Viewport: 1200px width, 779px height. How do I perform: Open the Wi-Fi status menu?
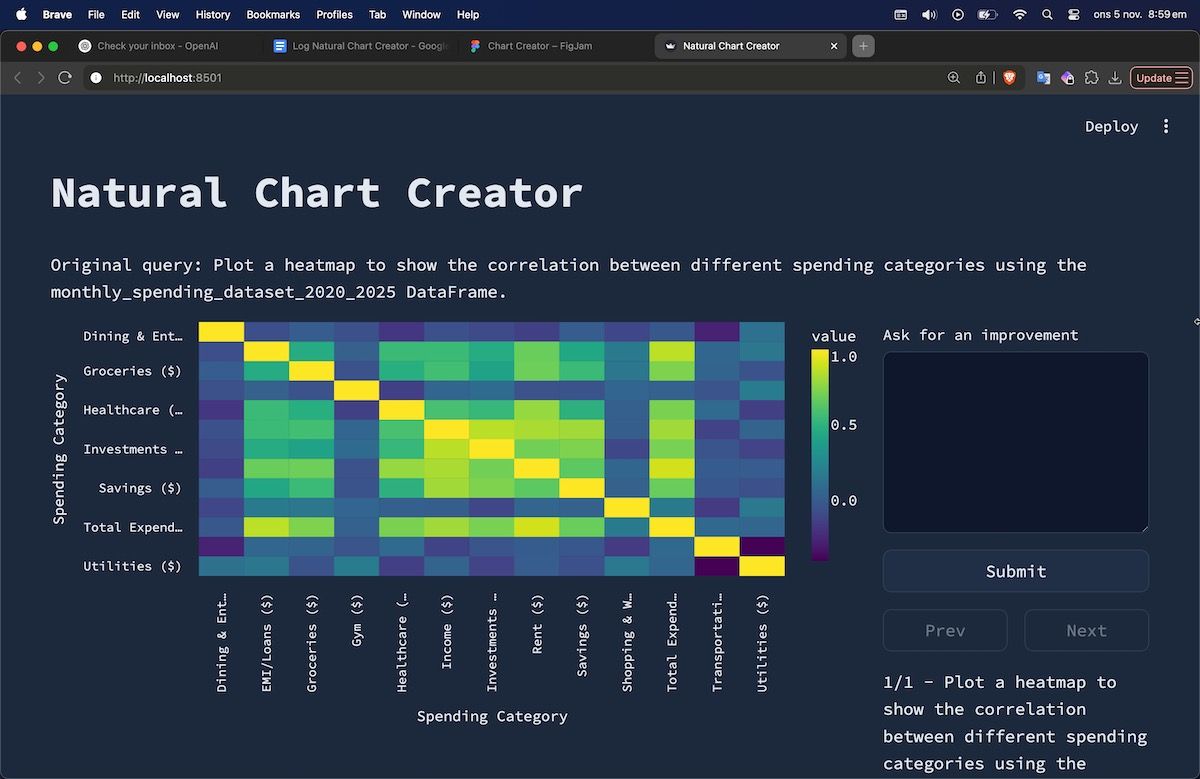tap(1019, 15)
